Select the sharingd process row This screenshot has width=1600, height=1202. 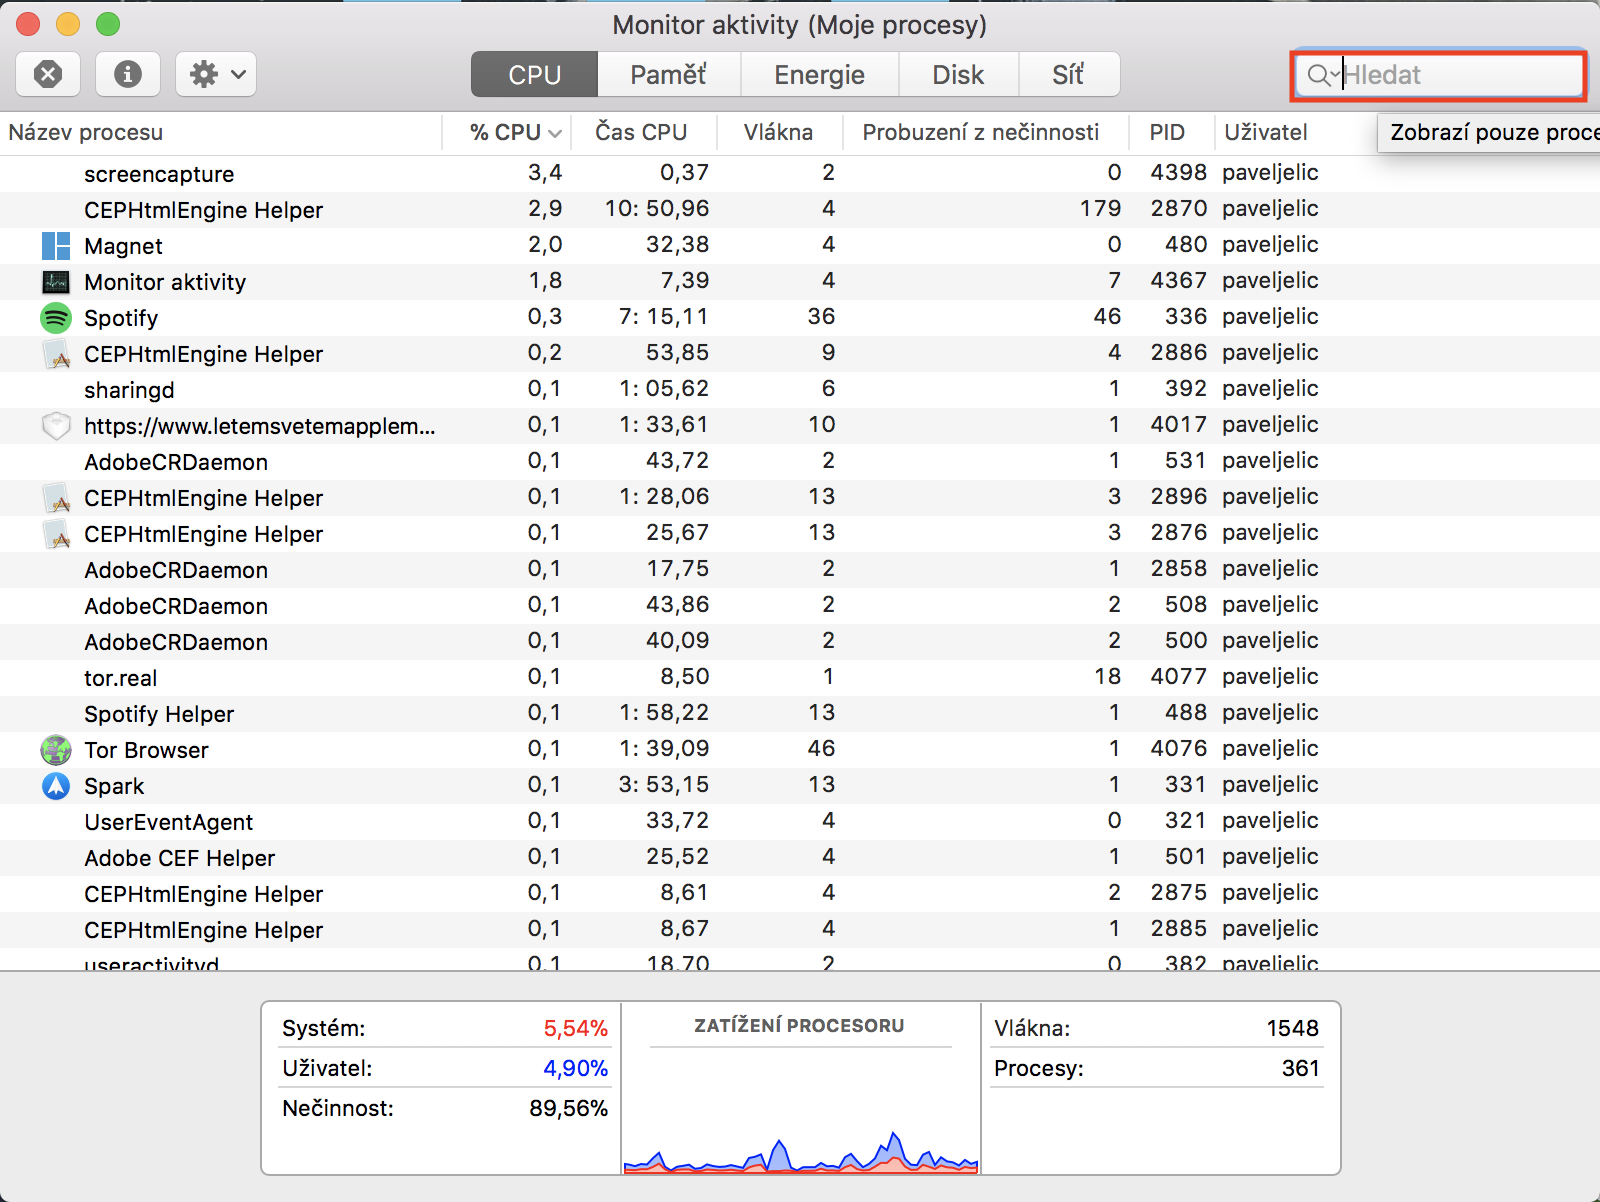800,390
